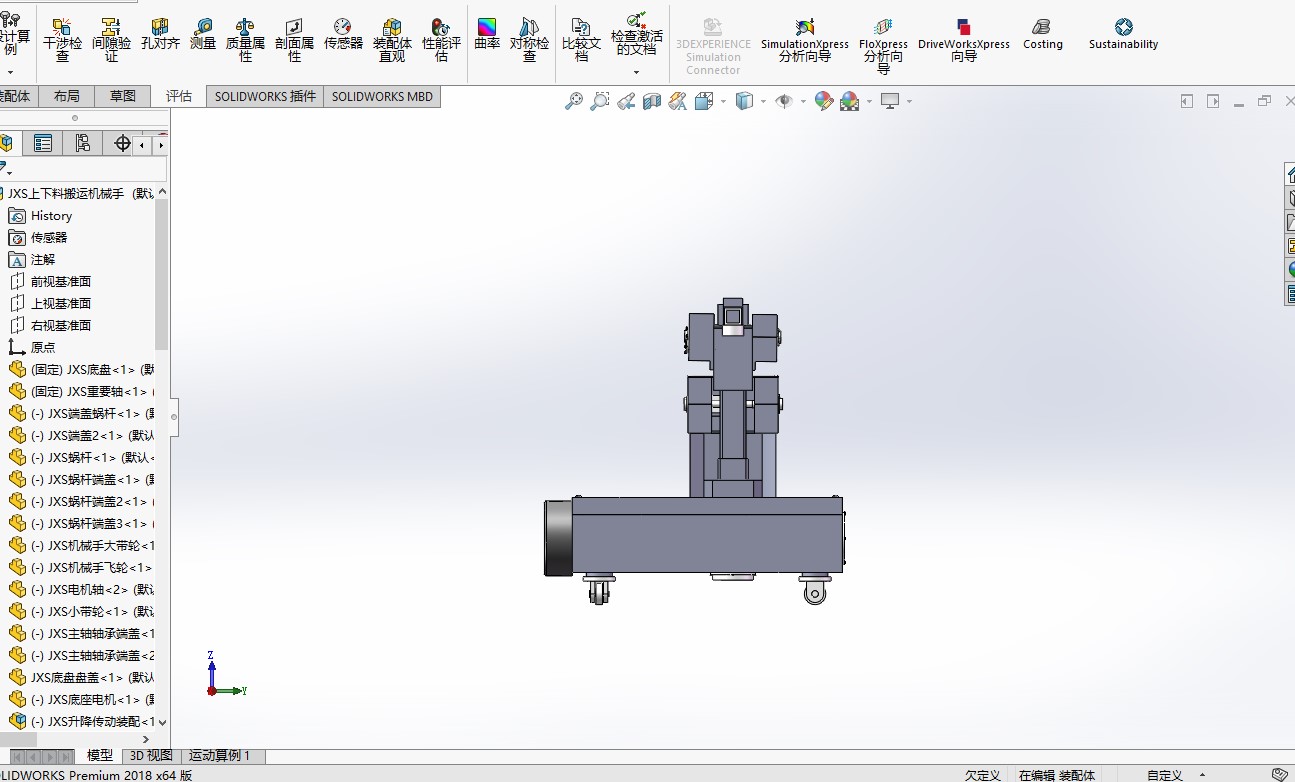Screen dimensions: 1295x782
Task: Click the Zoom to Area icon
Action: 600,101
